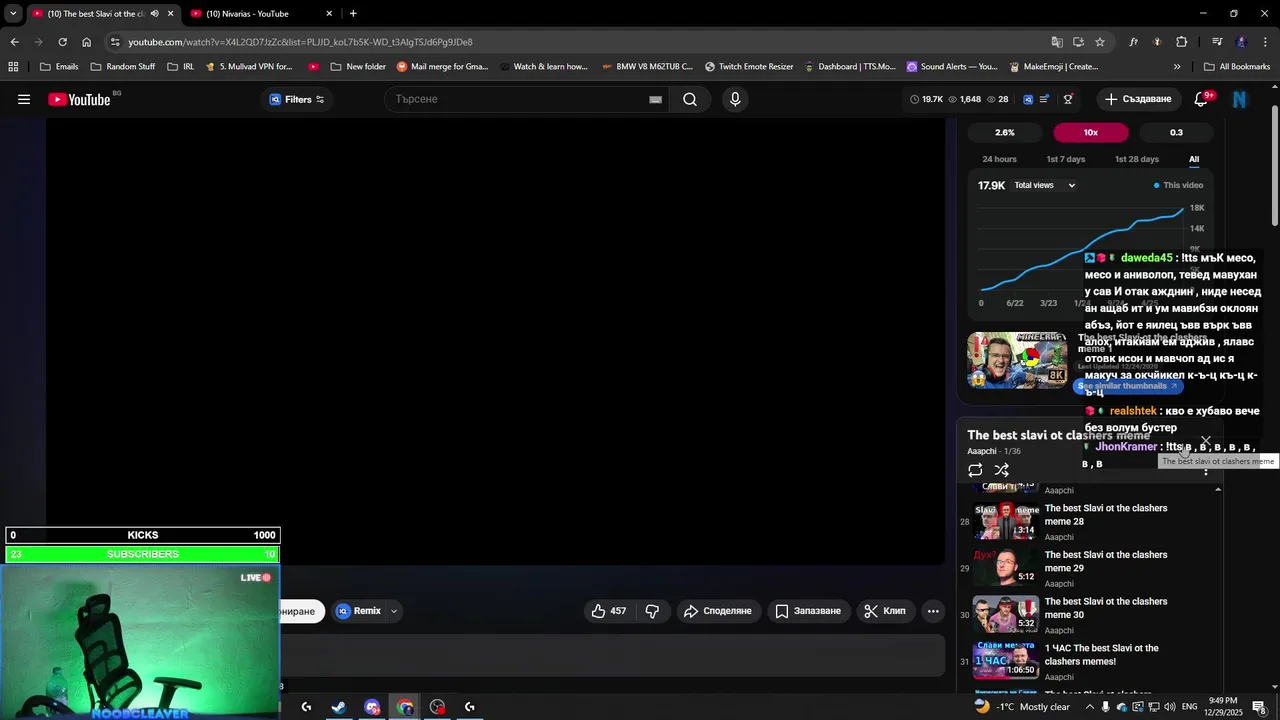This screenshot has width=1280, height=720.
Task: Open the taskbar volume control
Action: [1169, 707]
